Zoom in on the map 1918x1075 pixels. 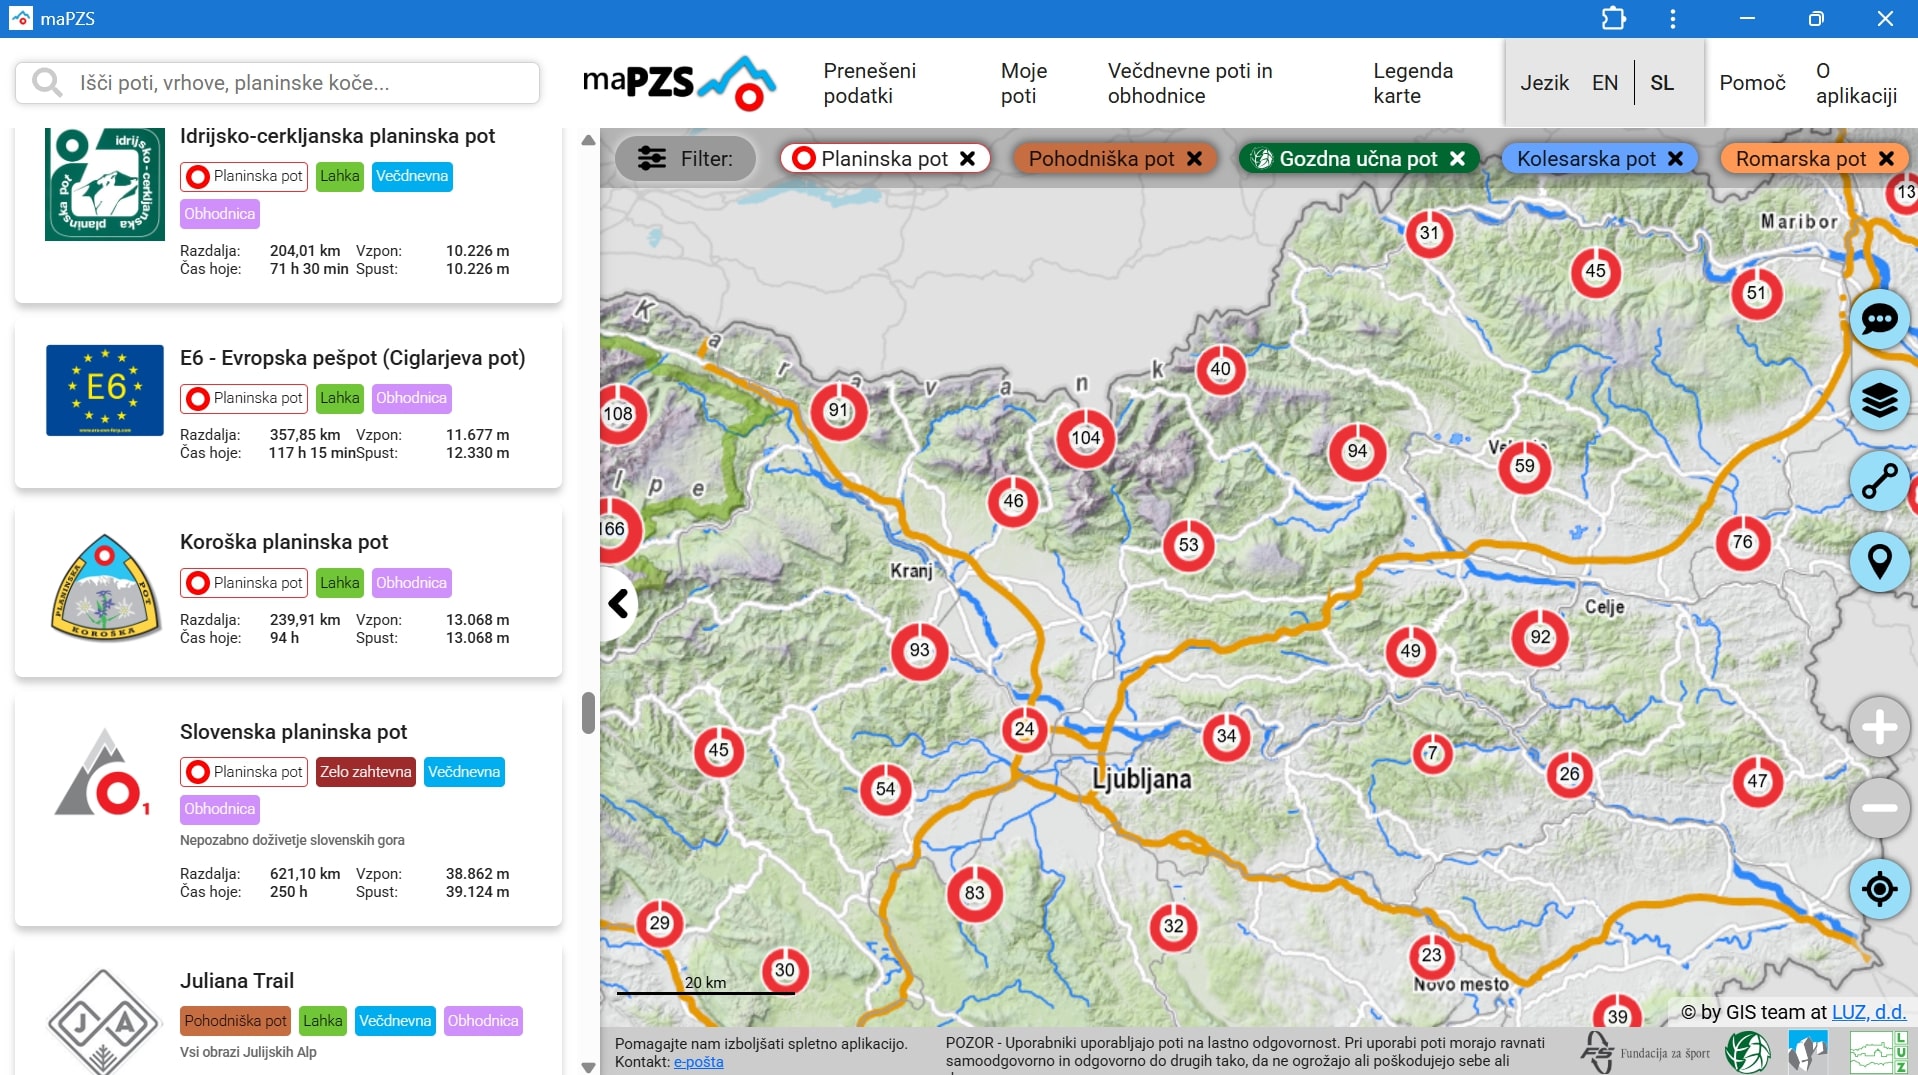pos(1879,727)
